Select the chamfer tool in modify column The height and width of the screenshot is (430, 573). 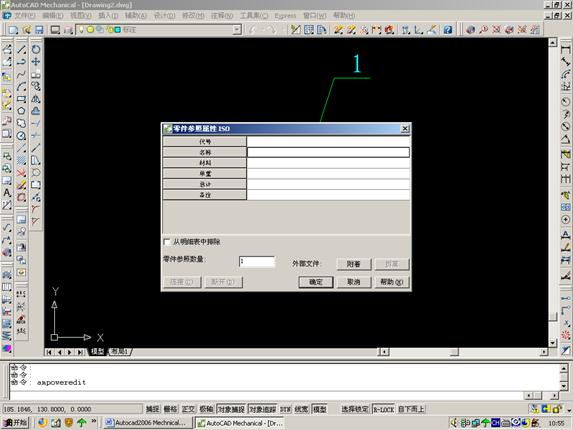pyautogui.click(x=36, y=222)
